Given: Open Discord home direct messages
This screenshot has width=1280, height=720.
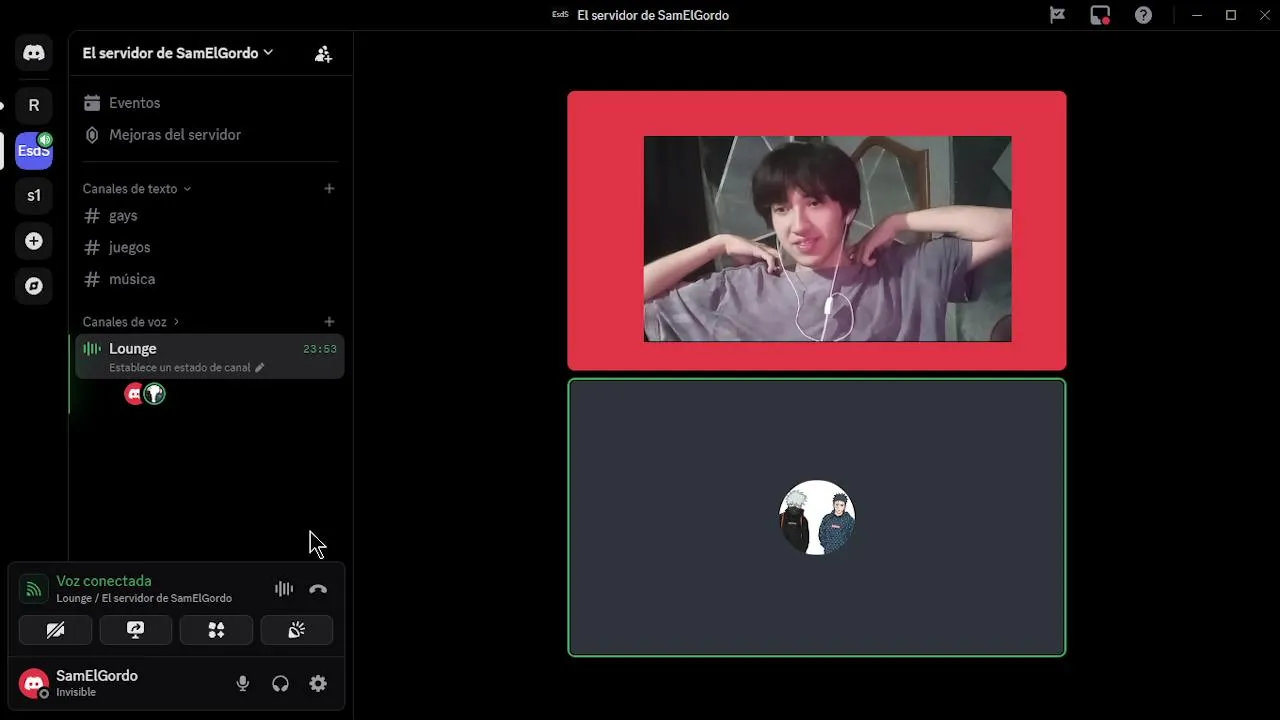Looking at the screenshot, I should (x=34, y=53).
